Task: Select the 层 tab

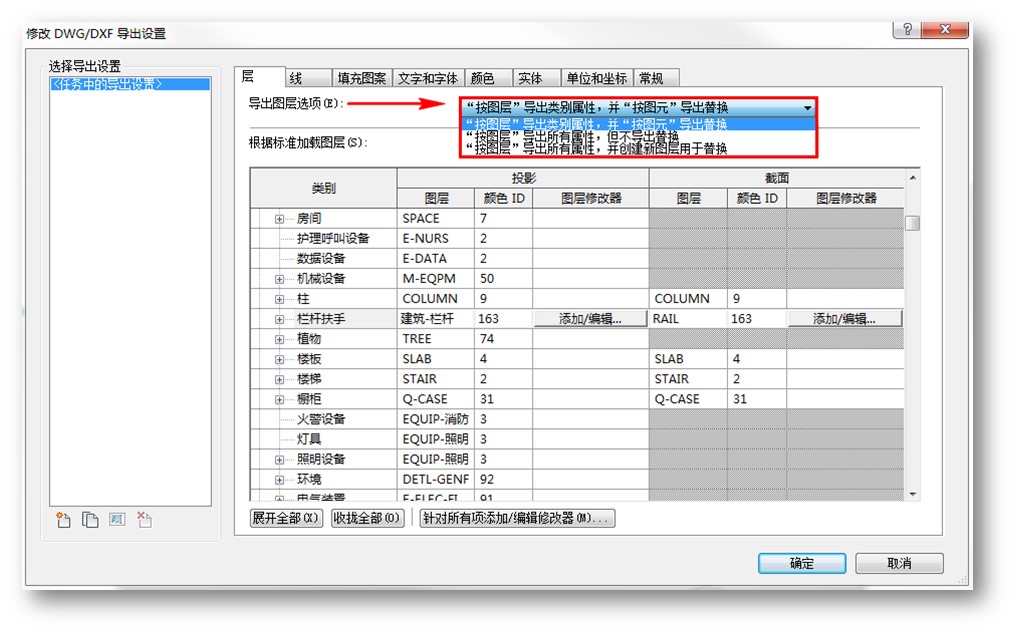Action: [259, 76]
